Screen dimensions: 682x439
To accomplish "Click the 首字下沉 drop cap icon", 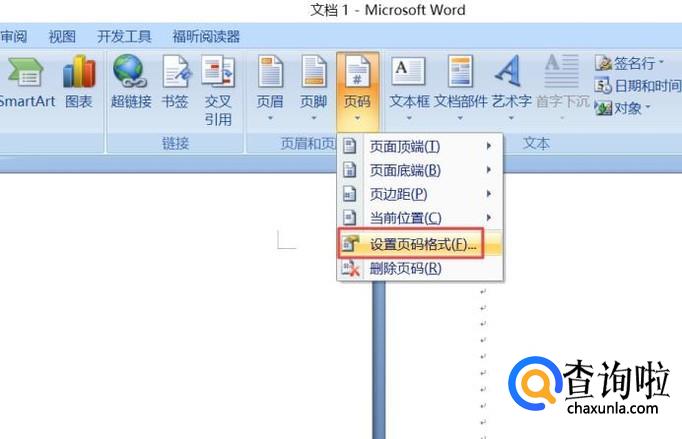I will tap(562, 71).
